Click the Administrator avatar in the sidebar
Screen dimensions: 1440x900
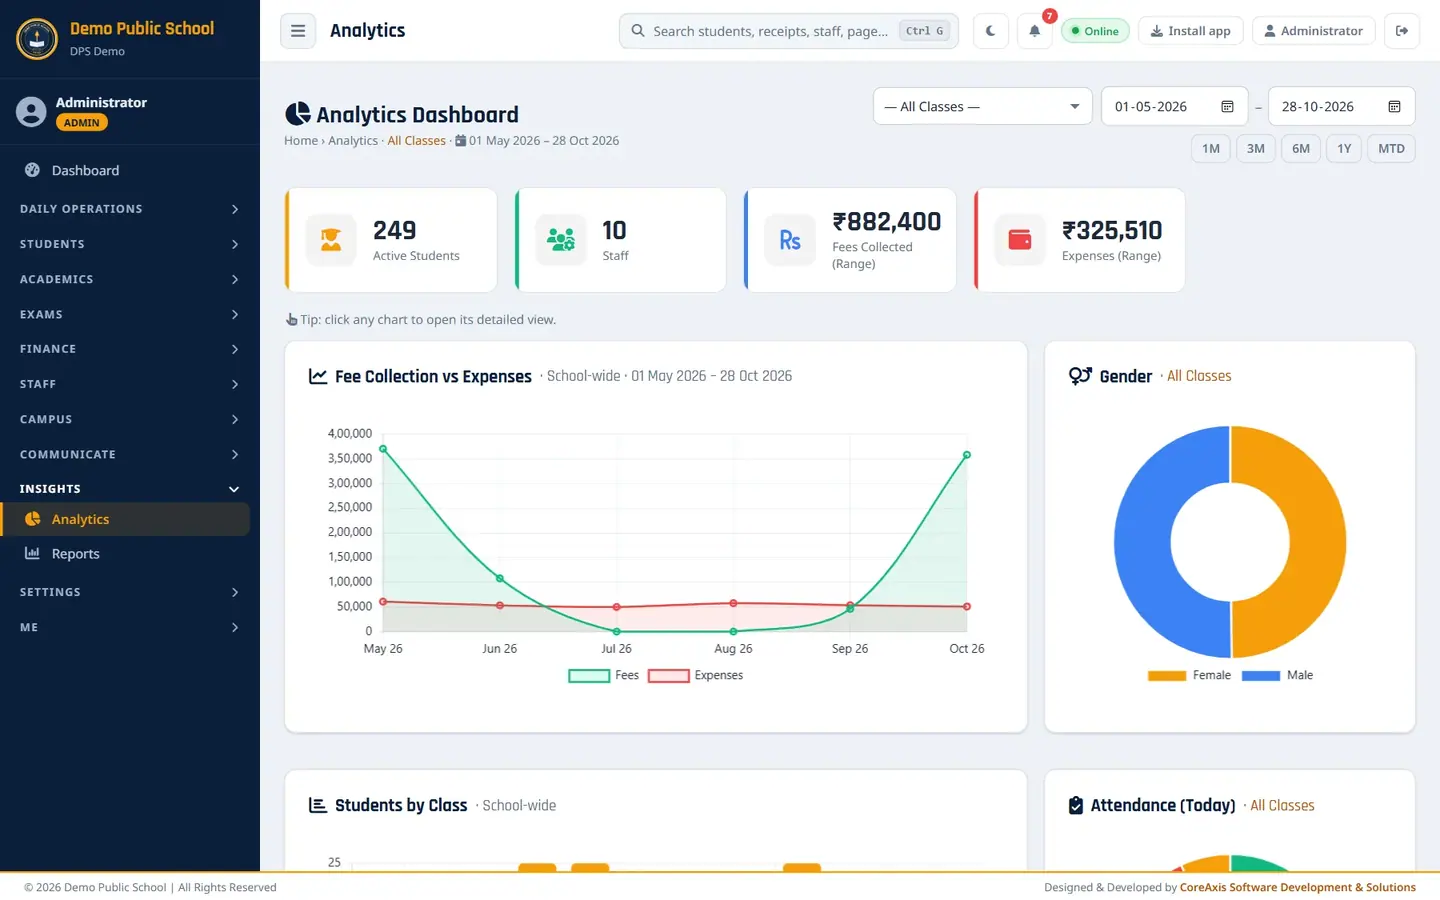(31, 112)
